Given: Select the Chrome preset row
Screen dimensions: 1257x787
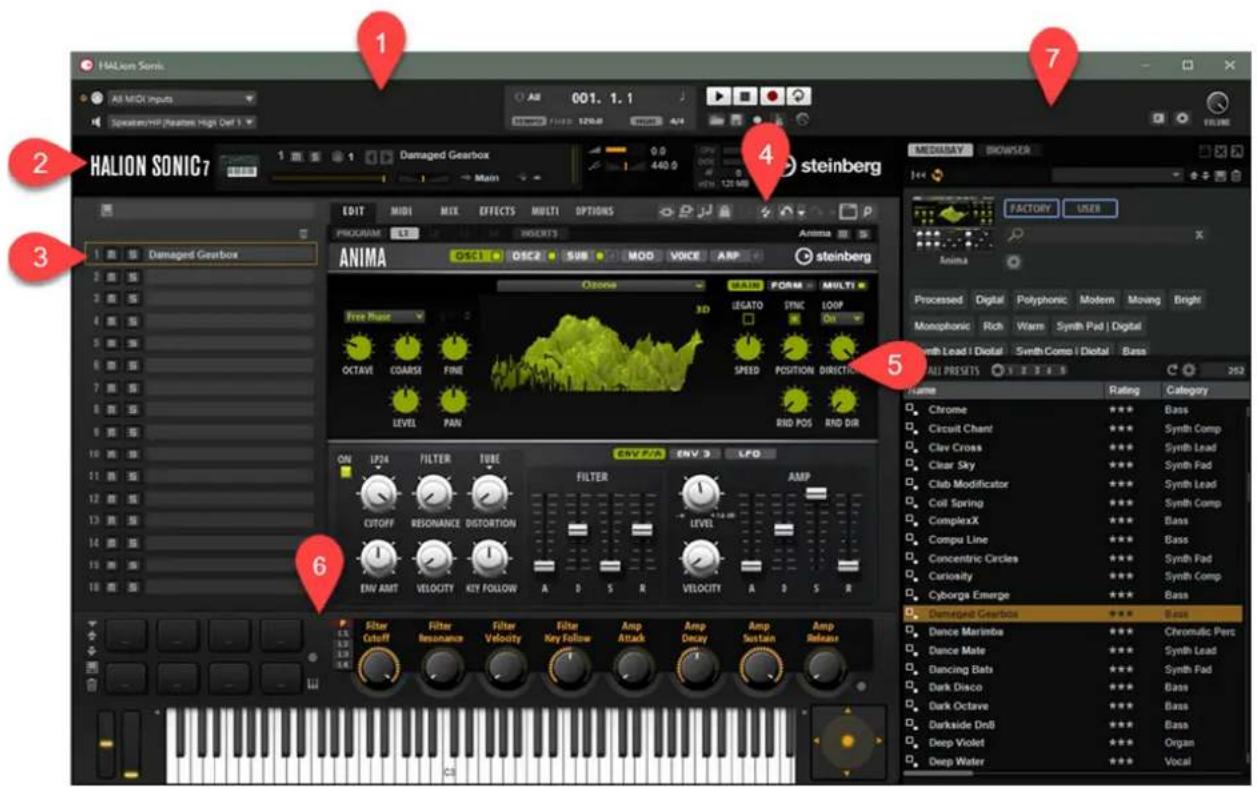Looking at the screenshot, I should coord(1076,410).
